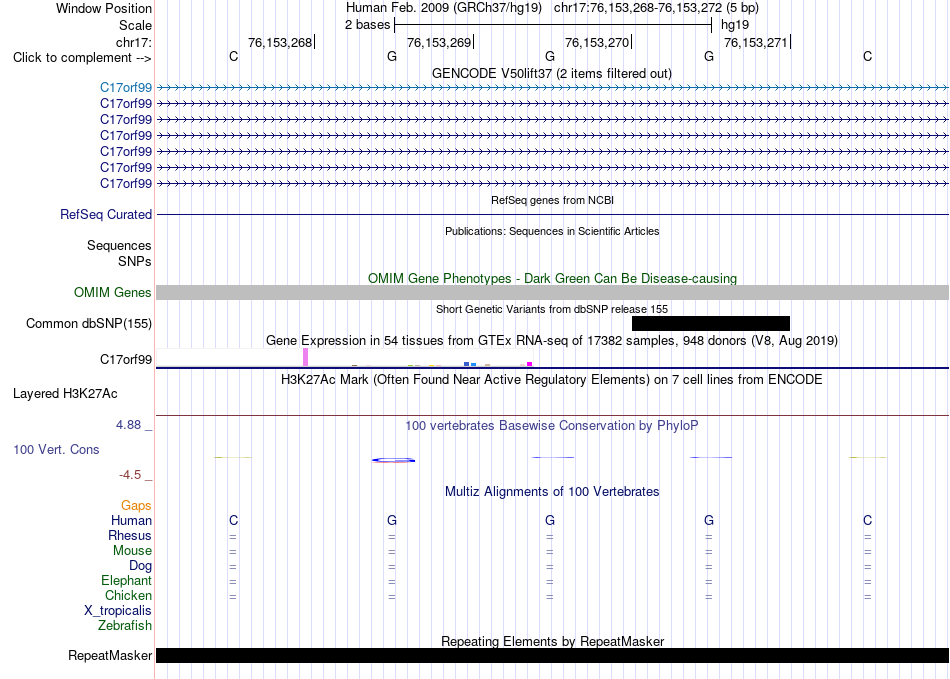Viewport: 950px width, 679px height.
Task: Click the orange 'Gaps' label
Action: [136, 505]
